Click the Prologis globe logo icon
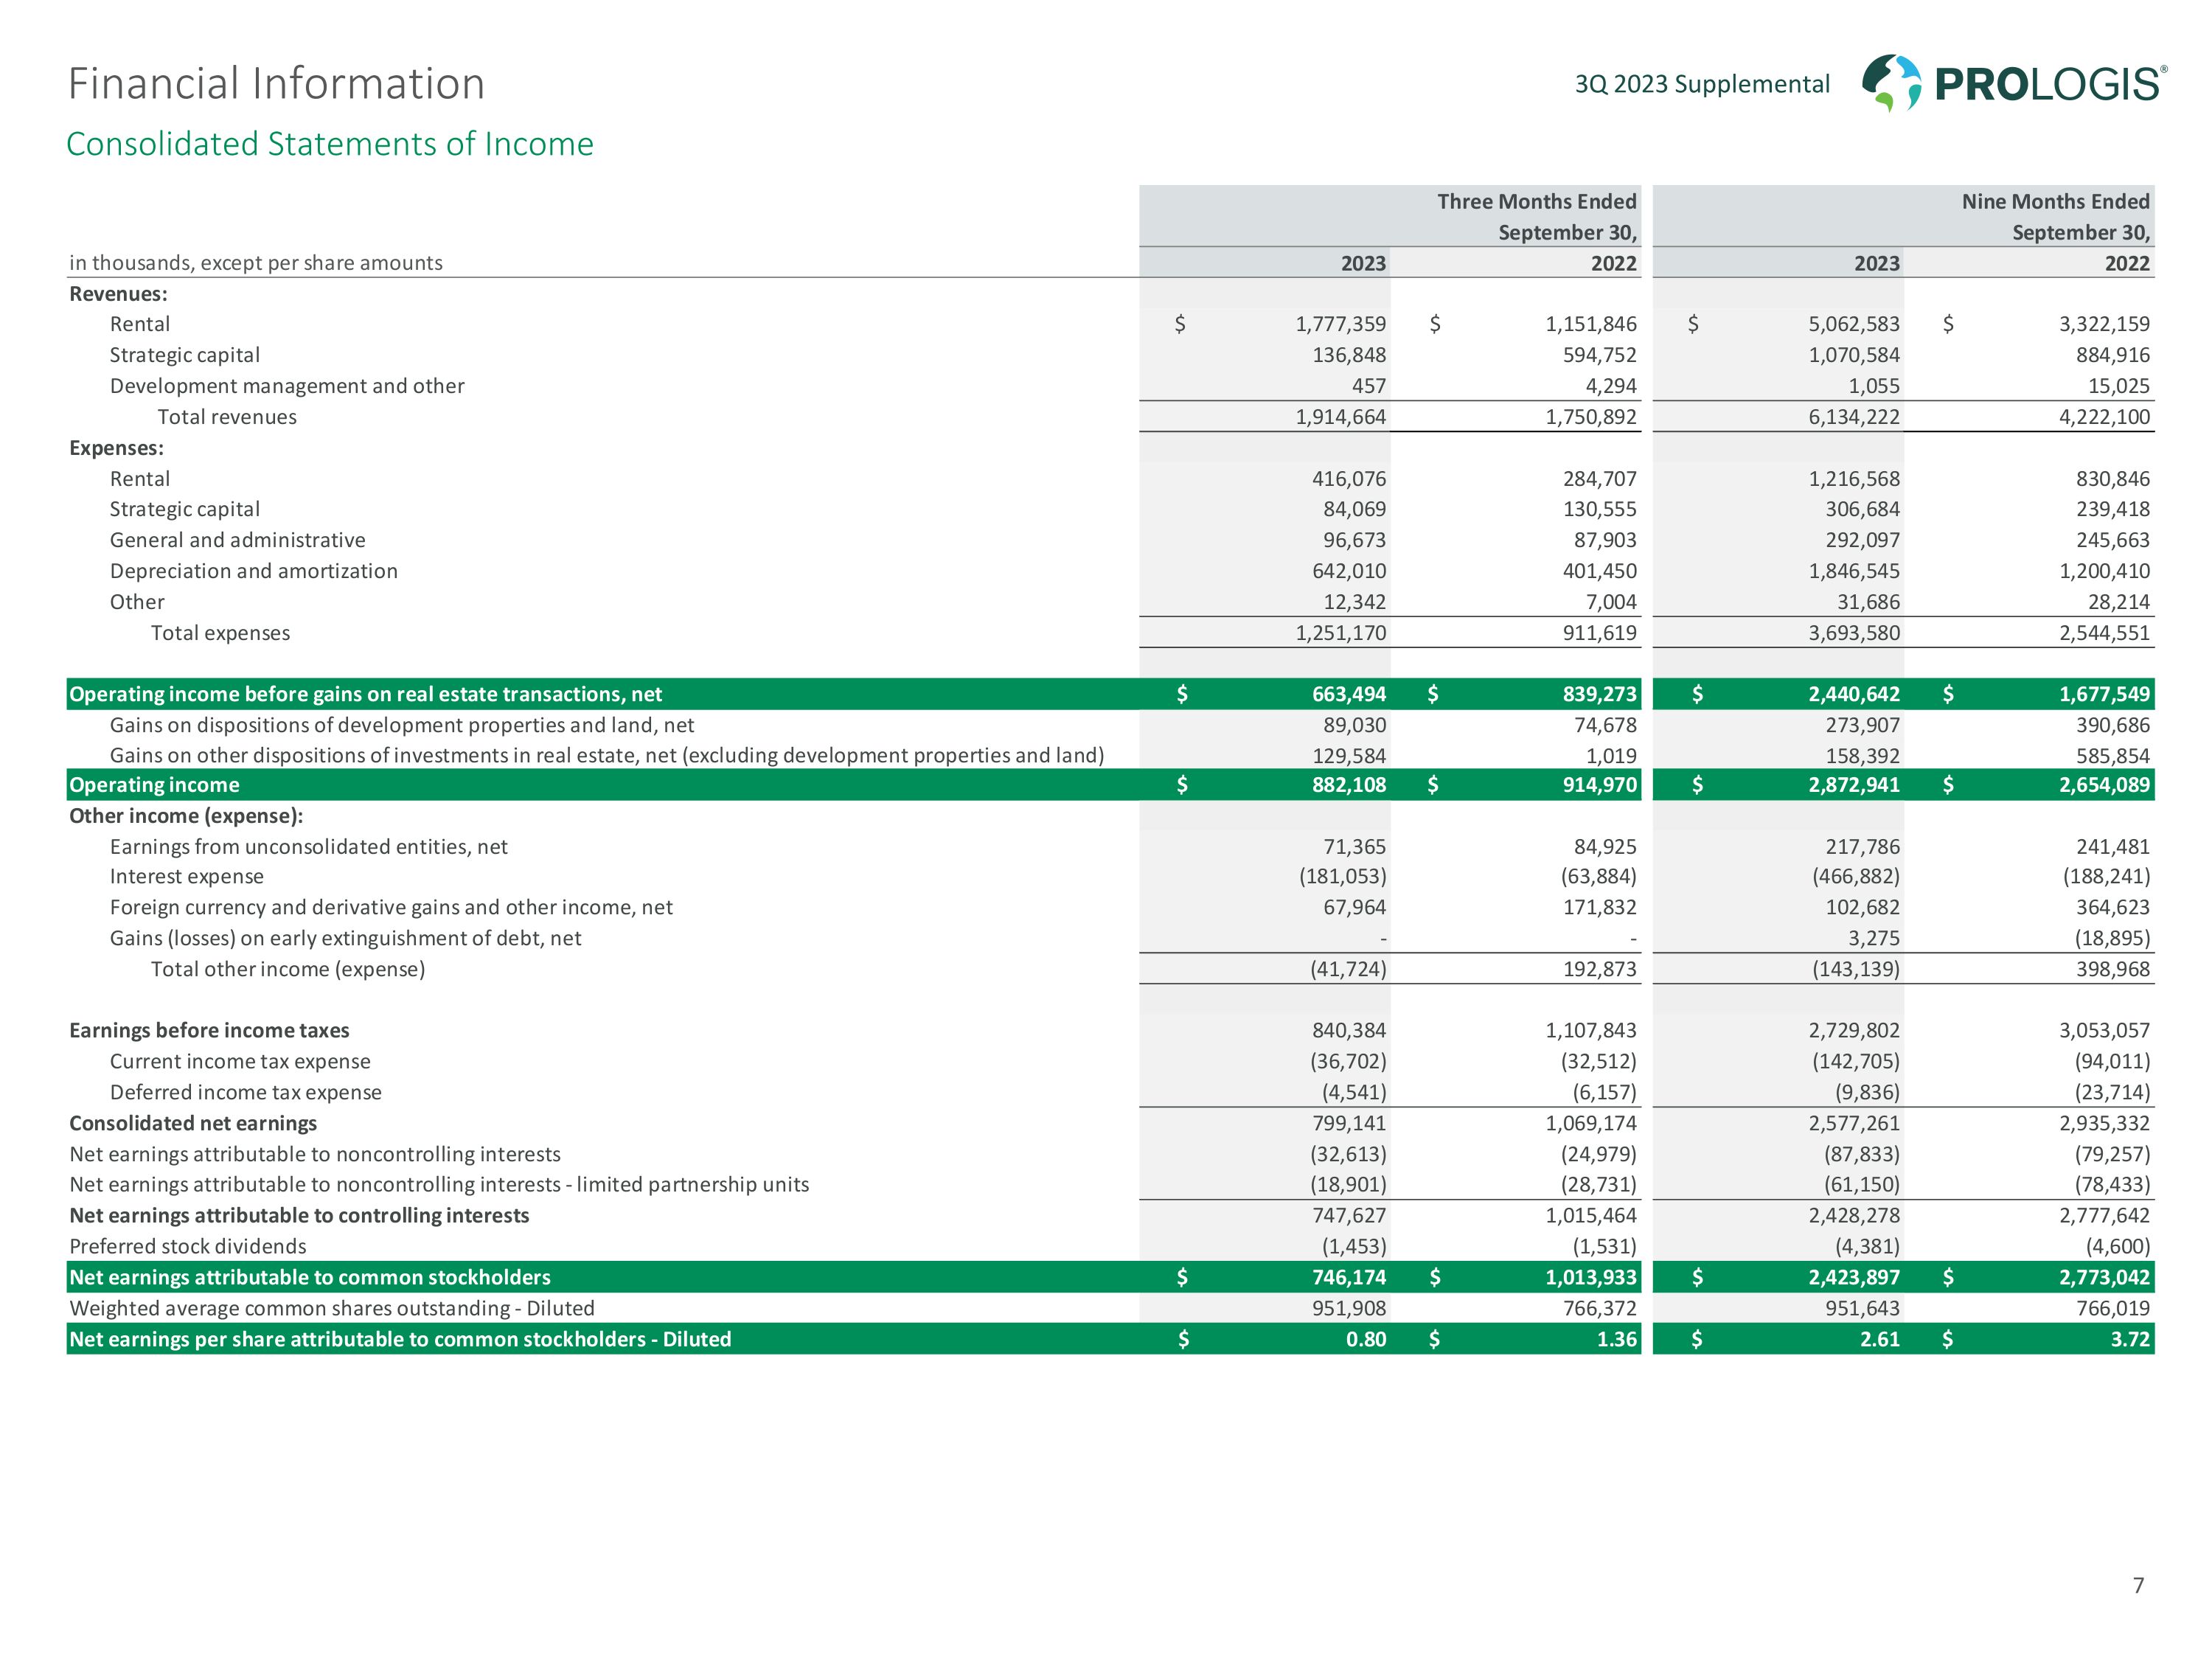The width and height of the screenshot is (2212, 1659). pyautogui.click(x=1891, y=82)
